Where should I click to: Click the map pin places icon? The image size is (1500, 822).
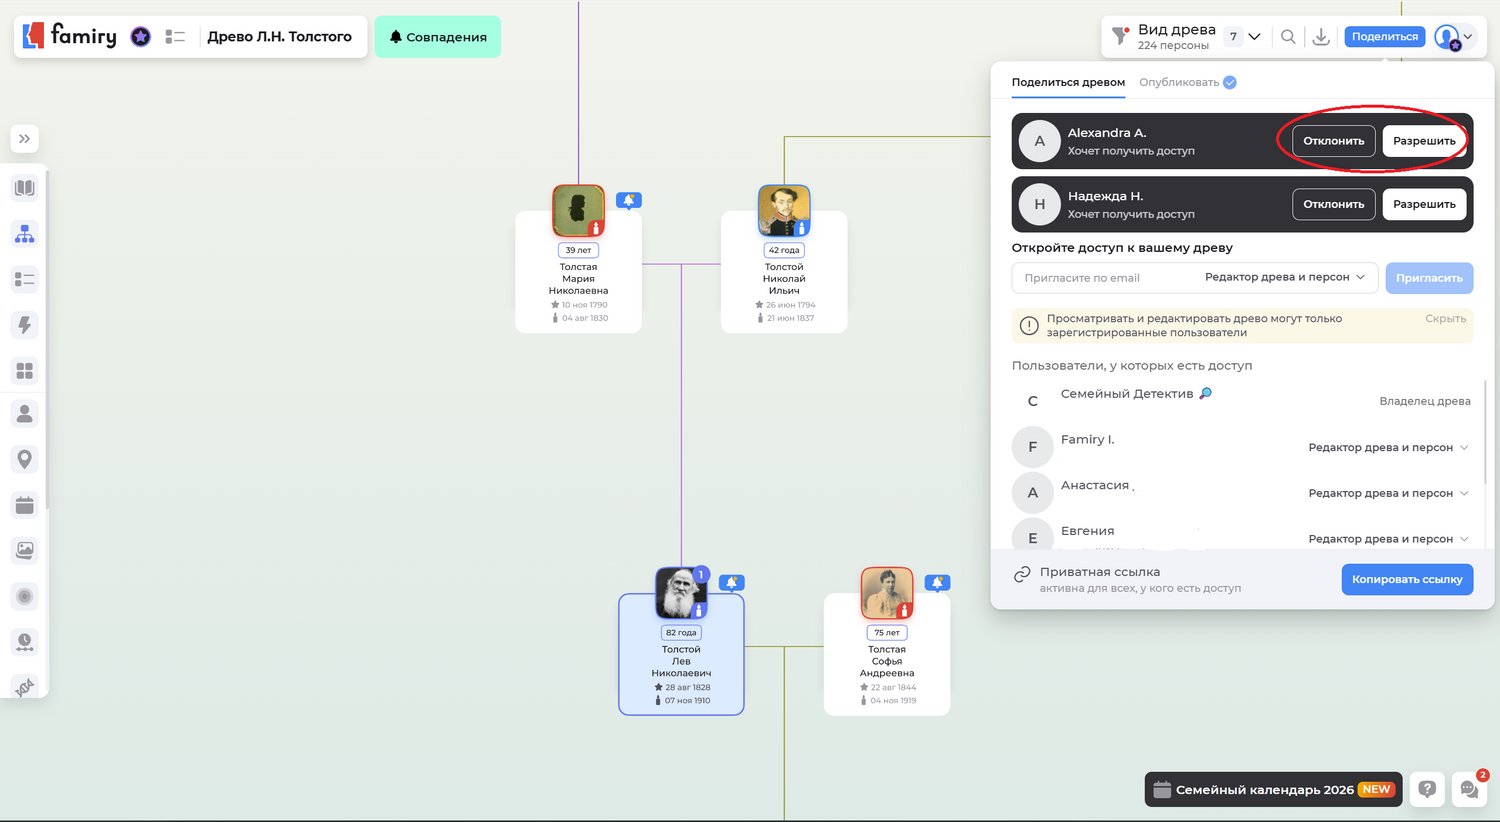pyautogui.click(x=25, y=459)
